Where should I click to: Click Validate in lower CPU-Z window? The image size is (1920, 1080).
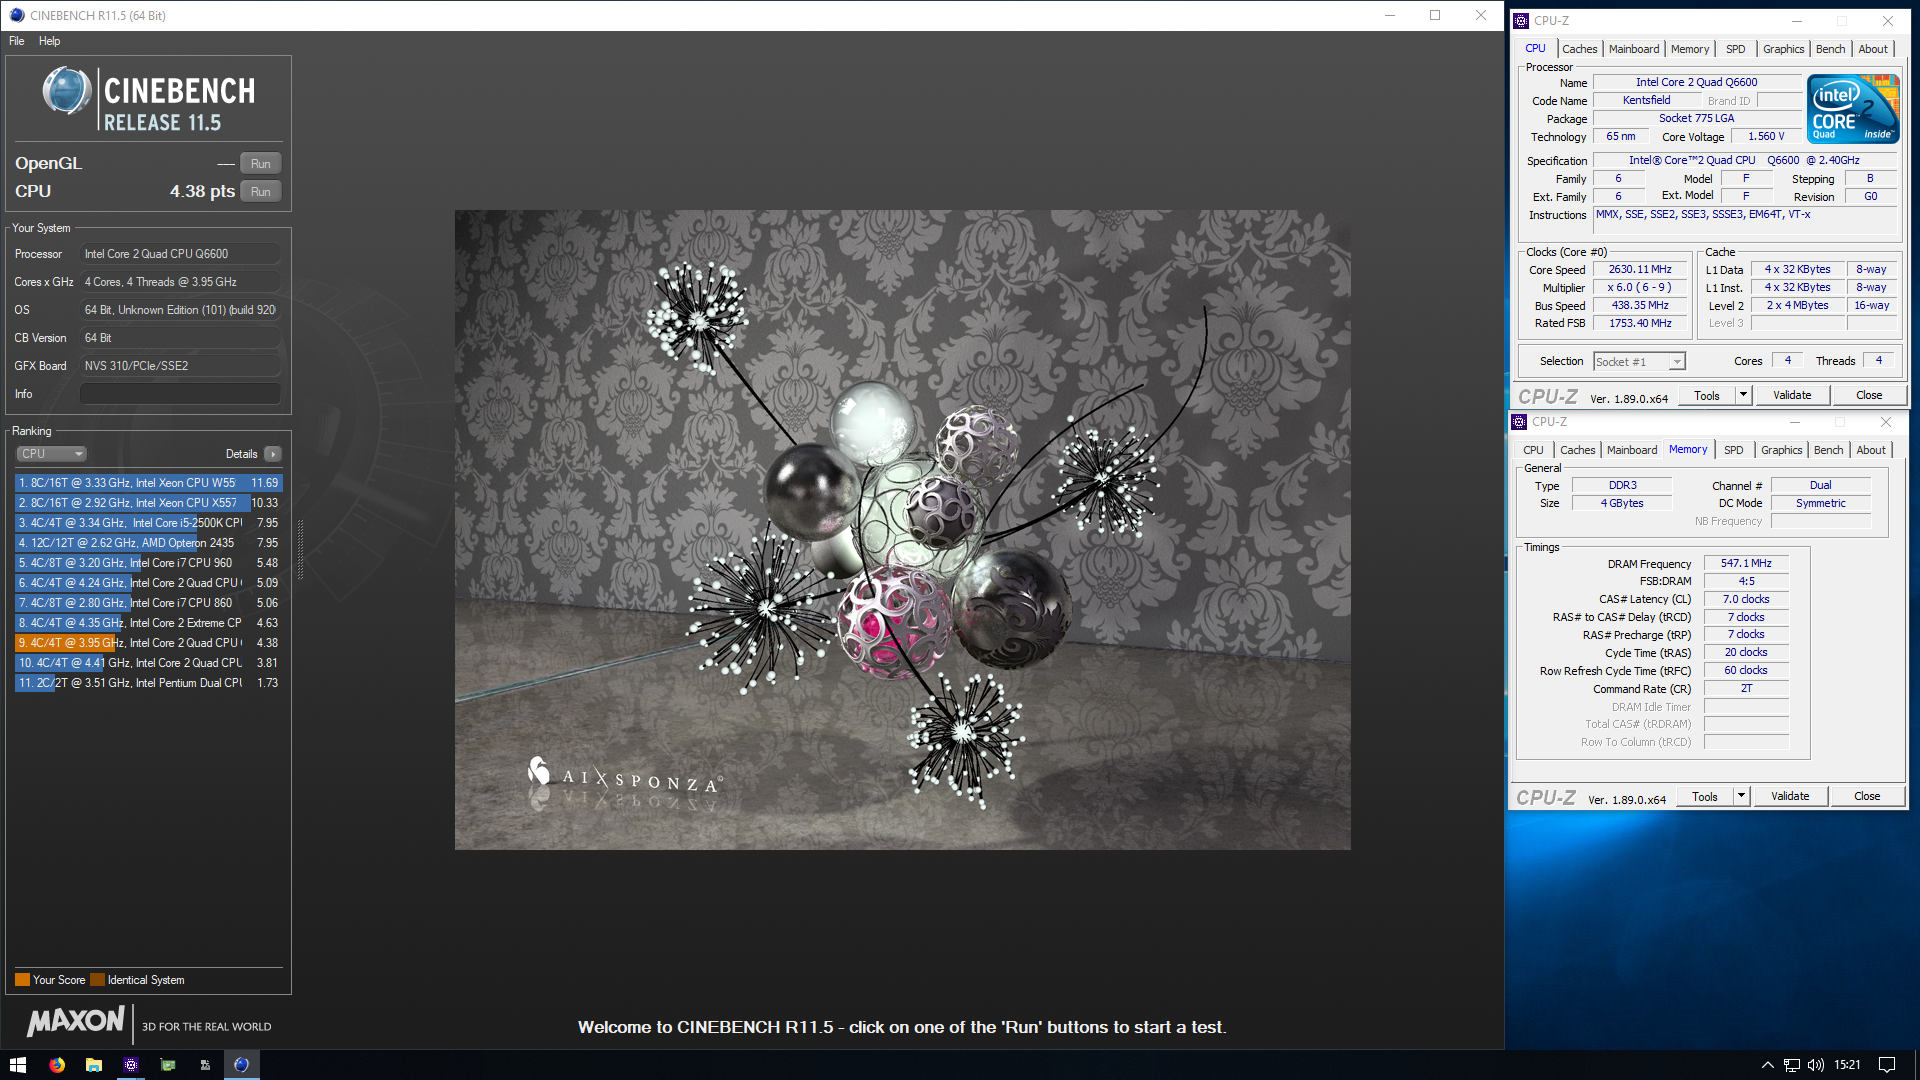point(1789,797)
